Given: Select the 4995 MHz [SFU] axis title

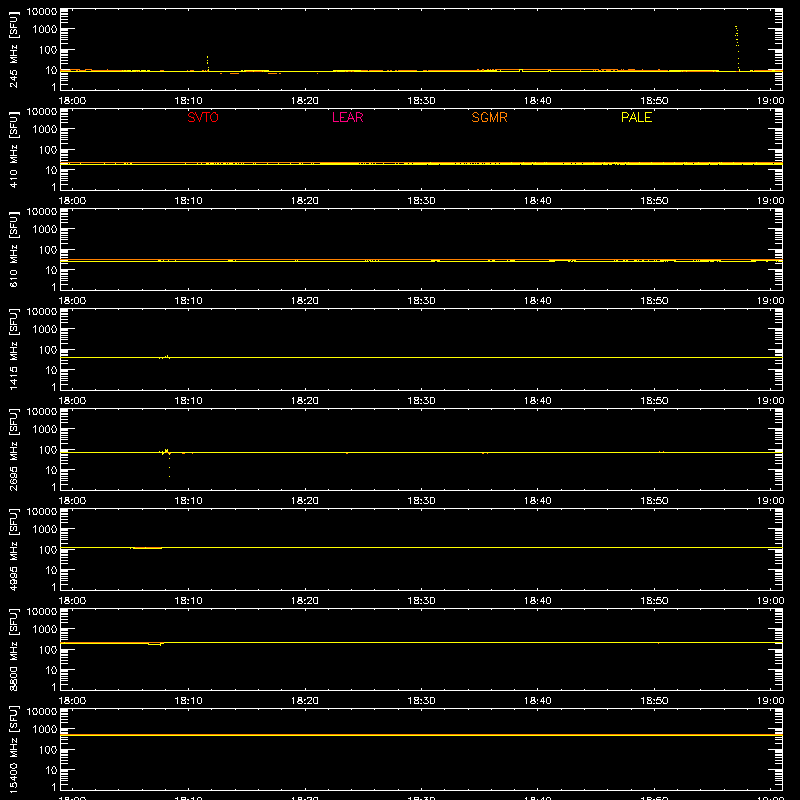Looking at the screenshot, I should [x=13, y=549].
